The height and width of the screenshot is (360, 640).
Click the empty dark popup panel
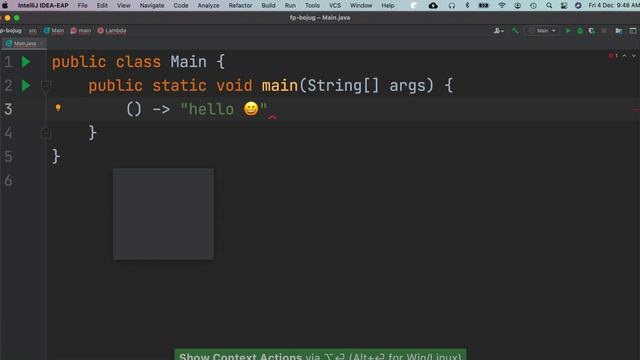tap(163, 214)
